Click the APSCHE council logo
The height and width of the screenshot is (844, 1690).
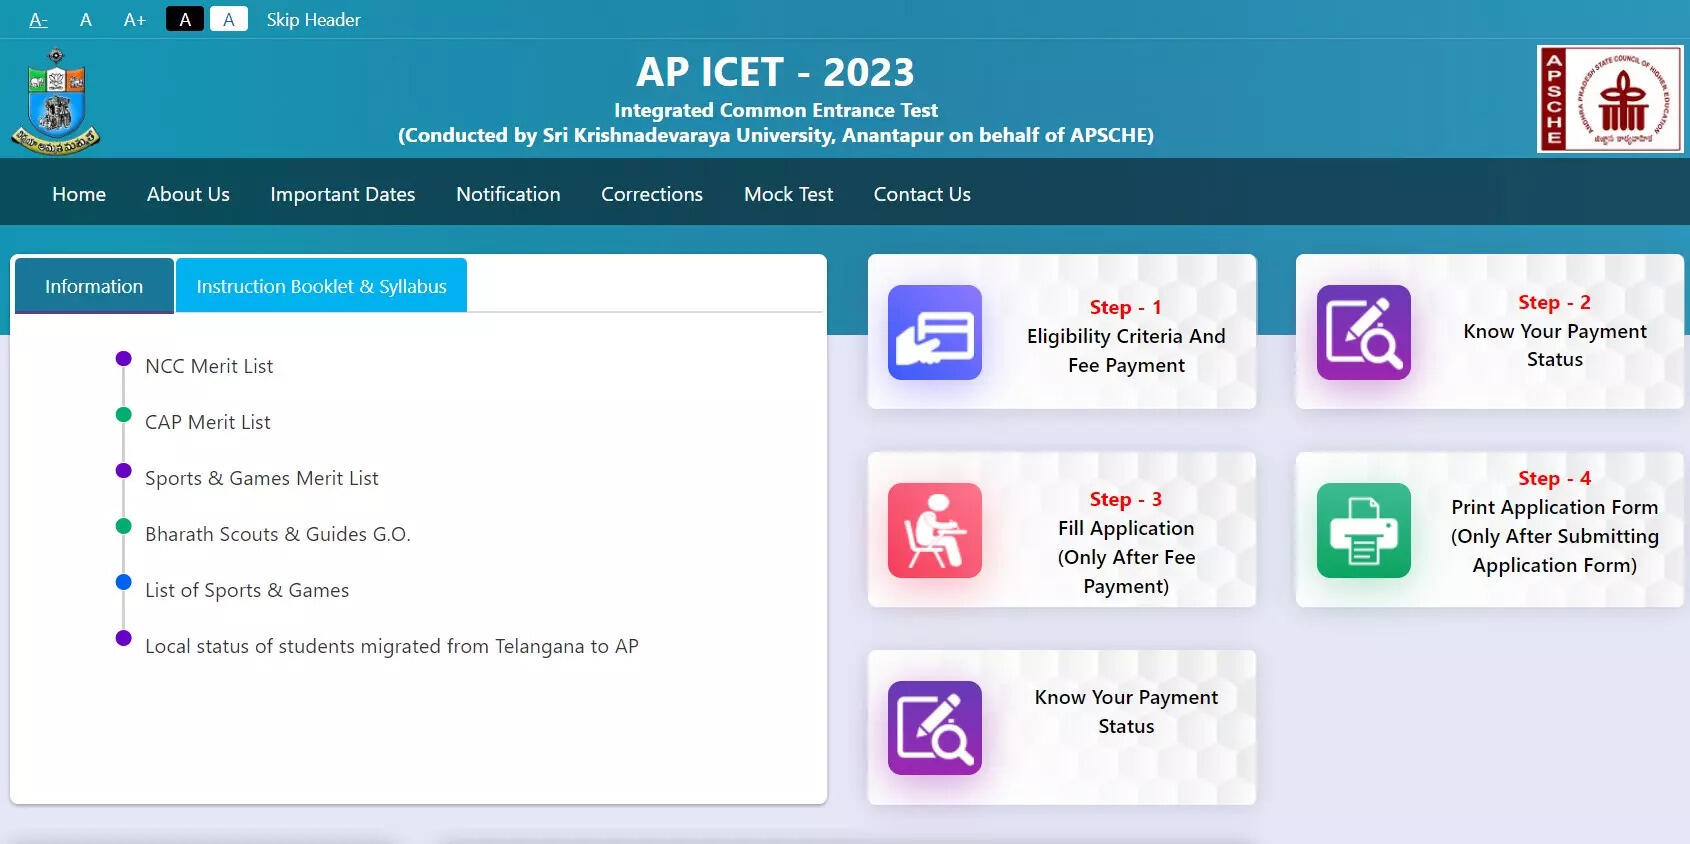pyautogui.click(x=1610, y=99)
